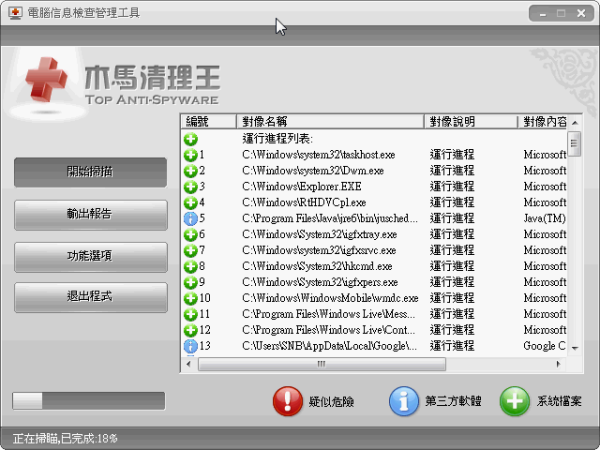Select the wmdc.exe process path
The image size is (600, 450).
click(330, 298)
